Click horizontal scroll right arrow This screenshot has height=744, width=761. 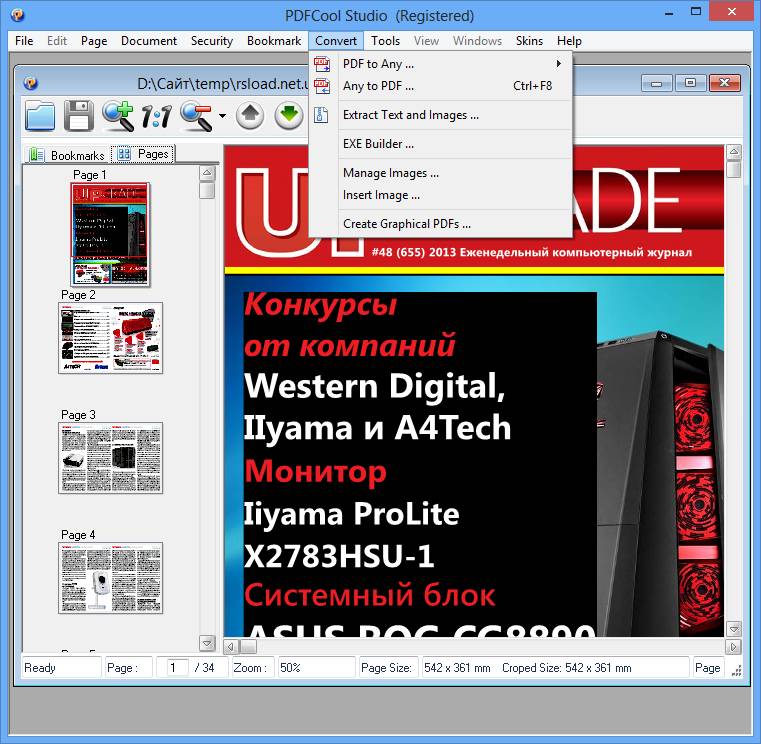pyautogui.click(x=733, y=646)
